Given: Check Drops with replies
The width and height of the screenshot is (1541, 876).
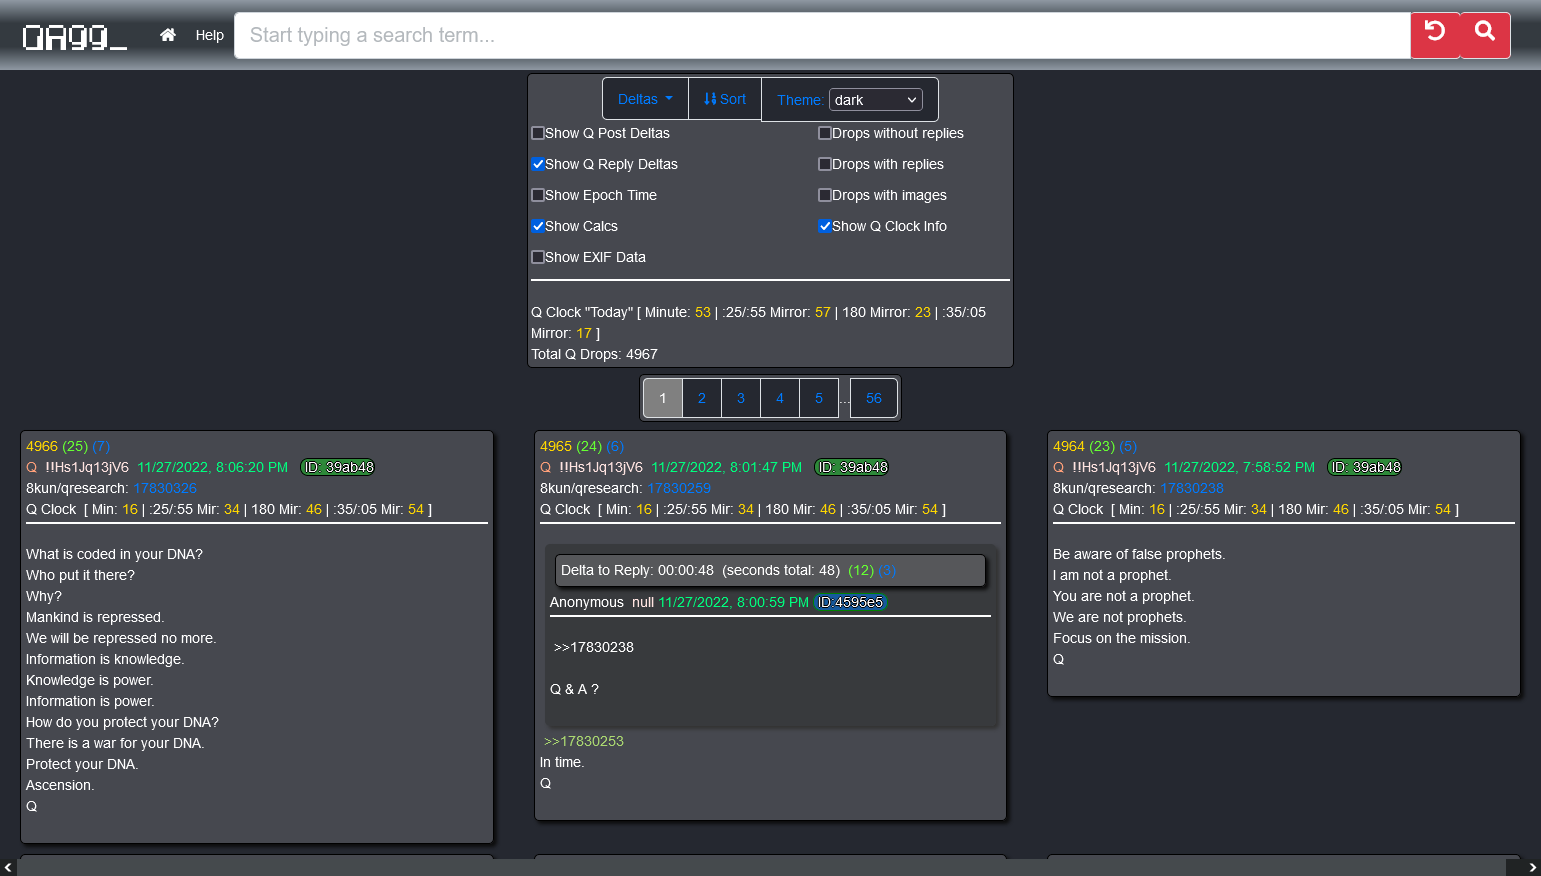Looking at the screenshot, I should click(825, 164).
